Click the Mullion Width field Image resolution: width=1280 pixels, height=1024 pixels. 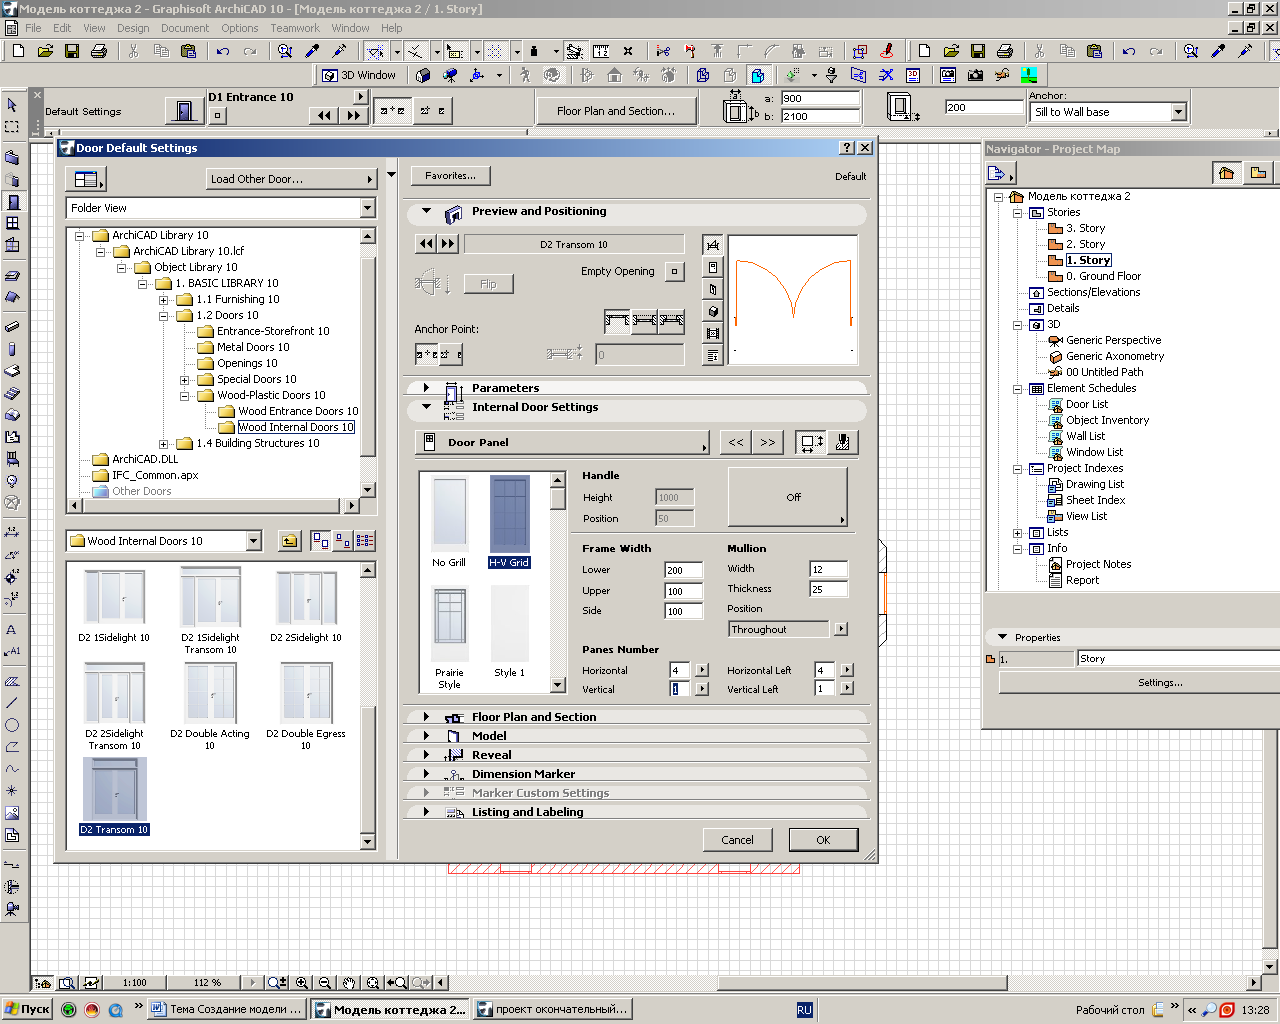(x=828, y=569)
